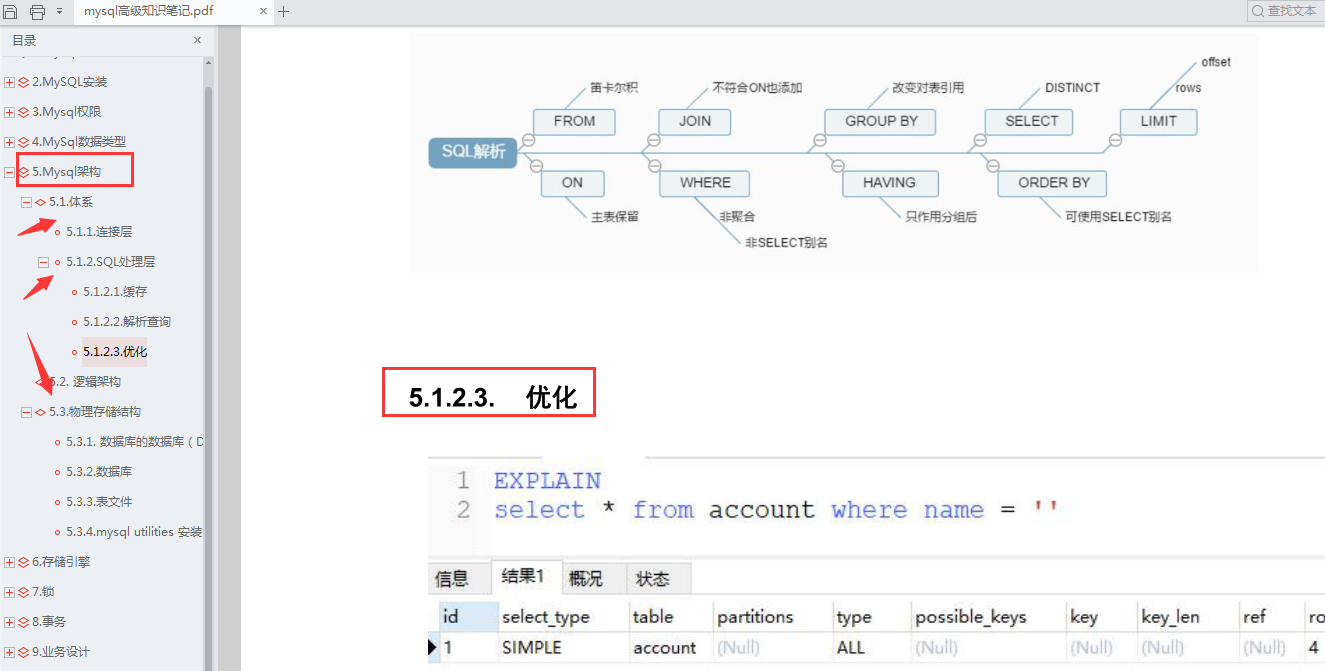Go to bookmark 5.3.物理存储结构

point(95,412)
